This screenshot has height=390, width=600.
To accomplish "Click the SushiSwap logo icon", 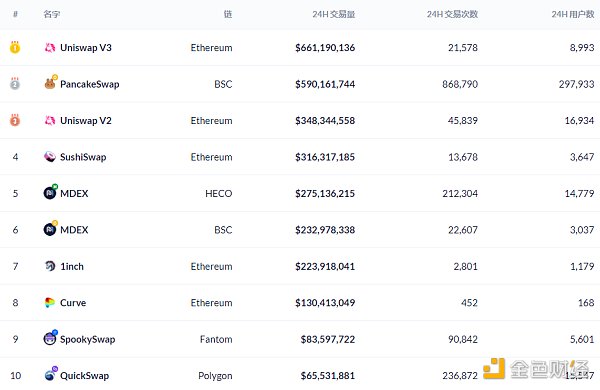I will pyautogui.click(x=50, y=157).
